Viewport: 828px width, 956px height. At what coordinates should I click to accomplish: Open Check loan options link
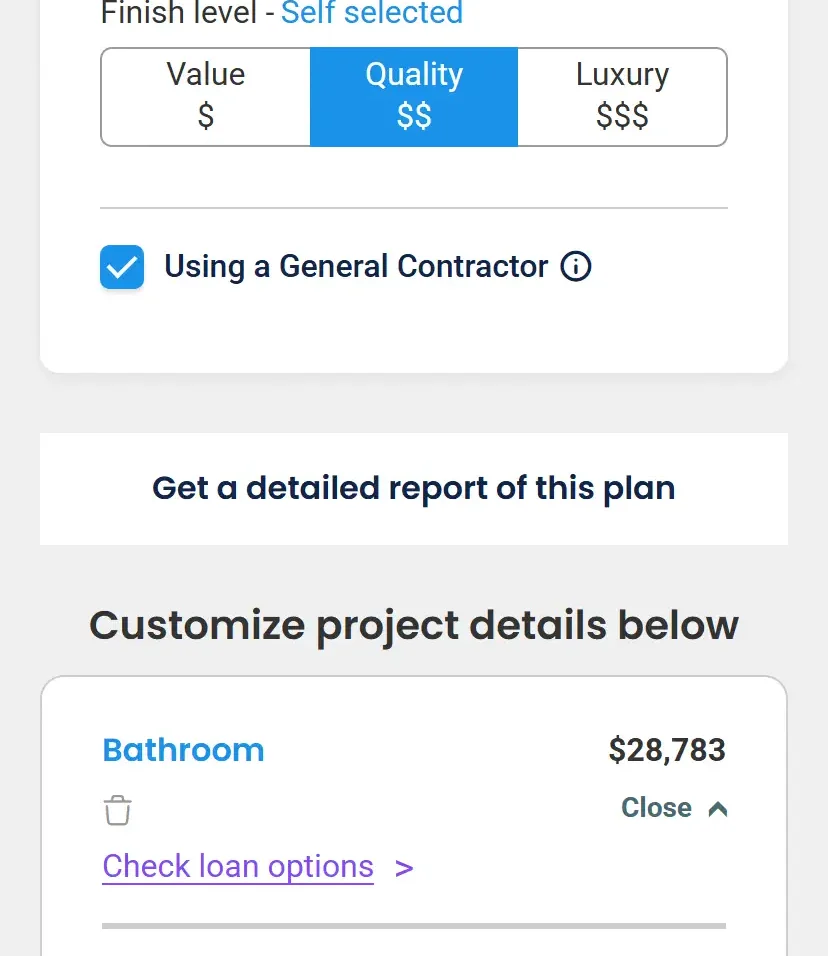point(238,866)
